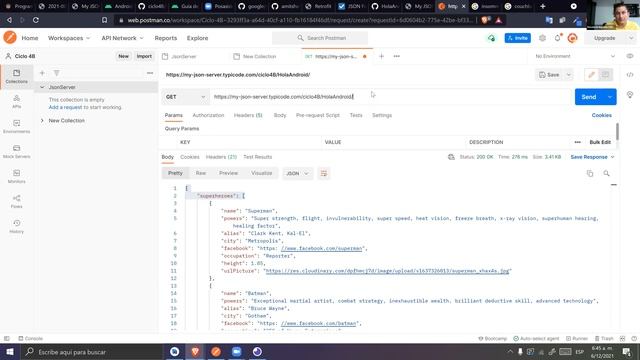Image resolution: width=640 pixels, height=360 pixels.
Task: Click the Send button
Action: coord(589,97)
